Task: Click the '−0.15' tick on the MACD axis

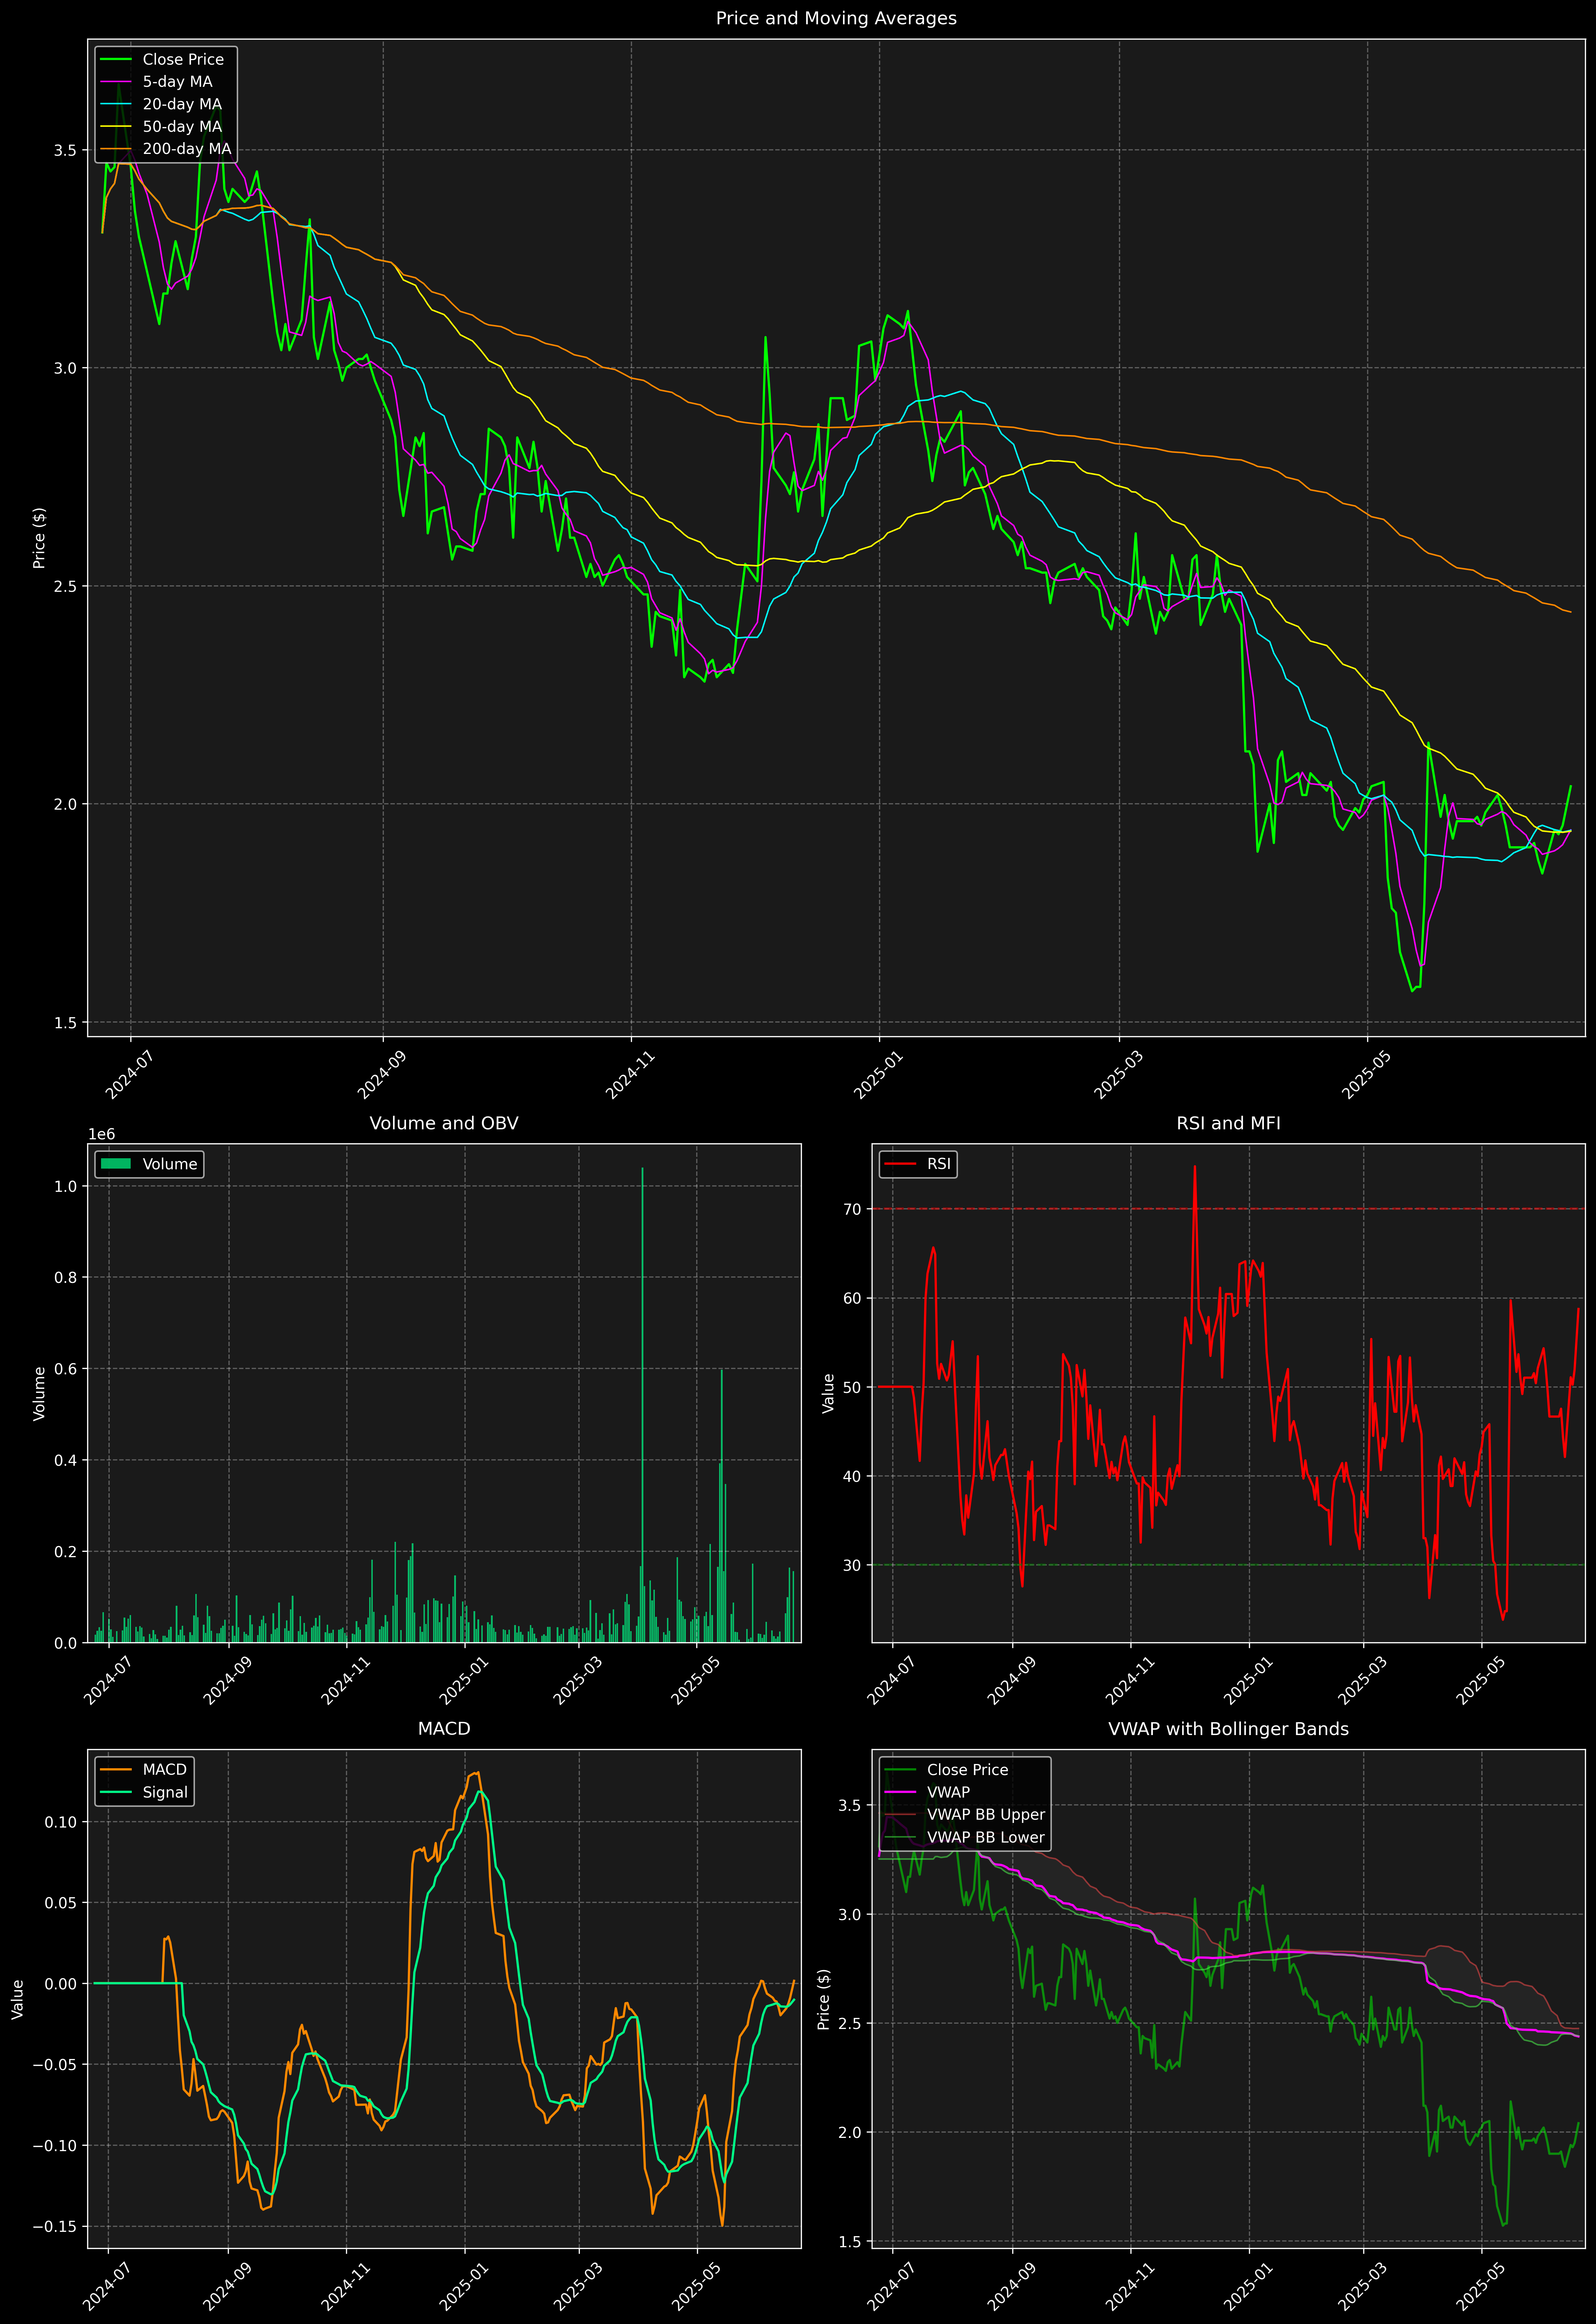Action: pyautogui.click(x=54, y=2227)
